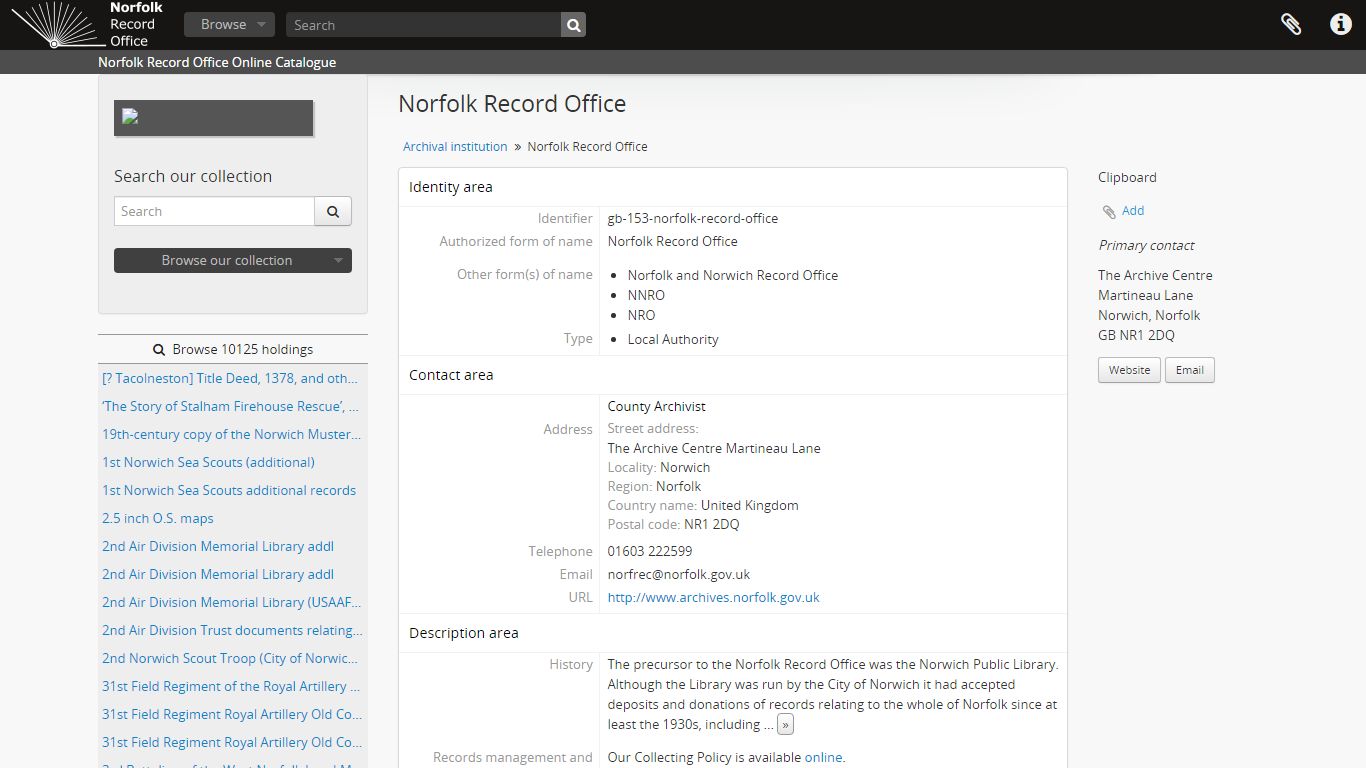The height and width of the screenshot is (768, 1366).
Task: Click the broken image thumbnail in sidebar
Action: [214, 118]
